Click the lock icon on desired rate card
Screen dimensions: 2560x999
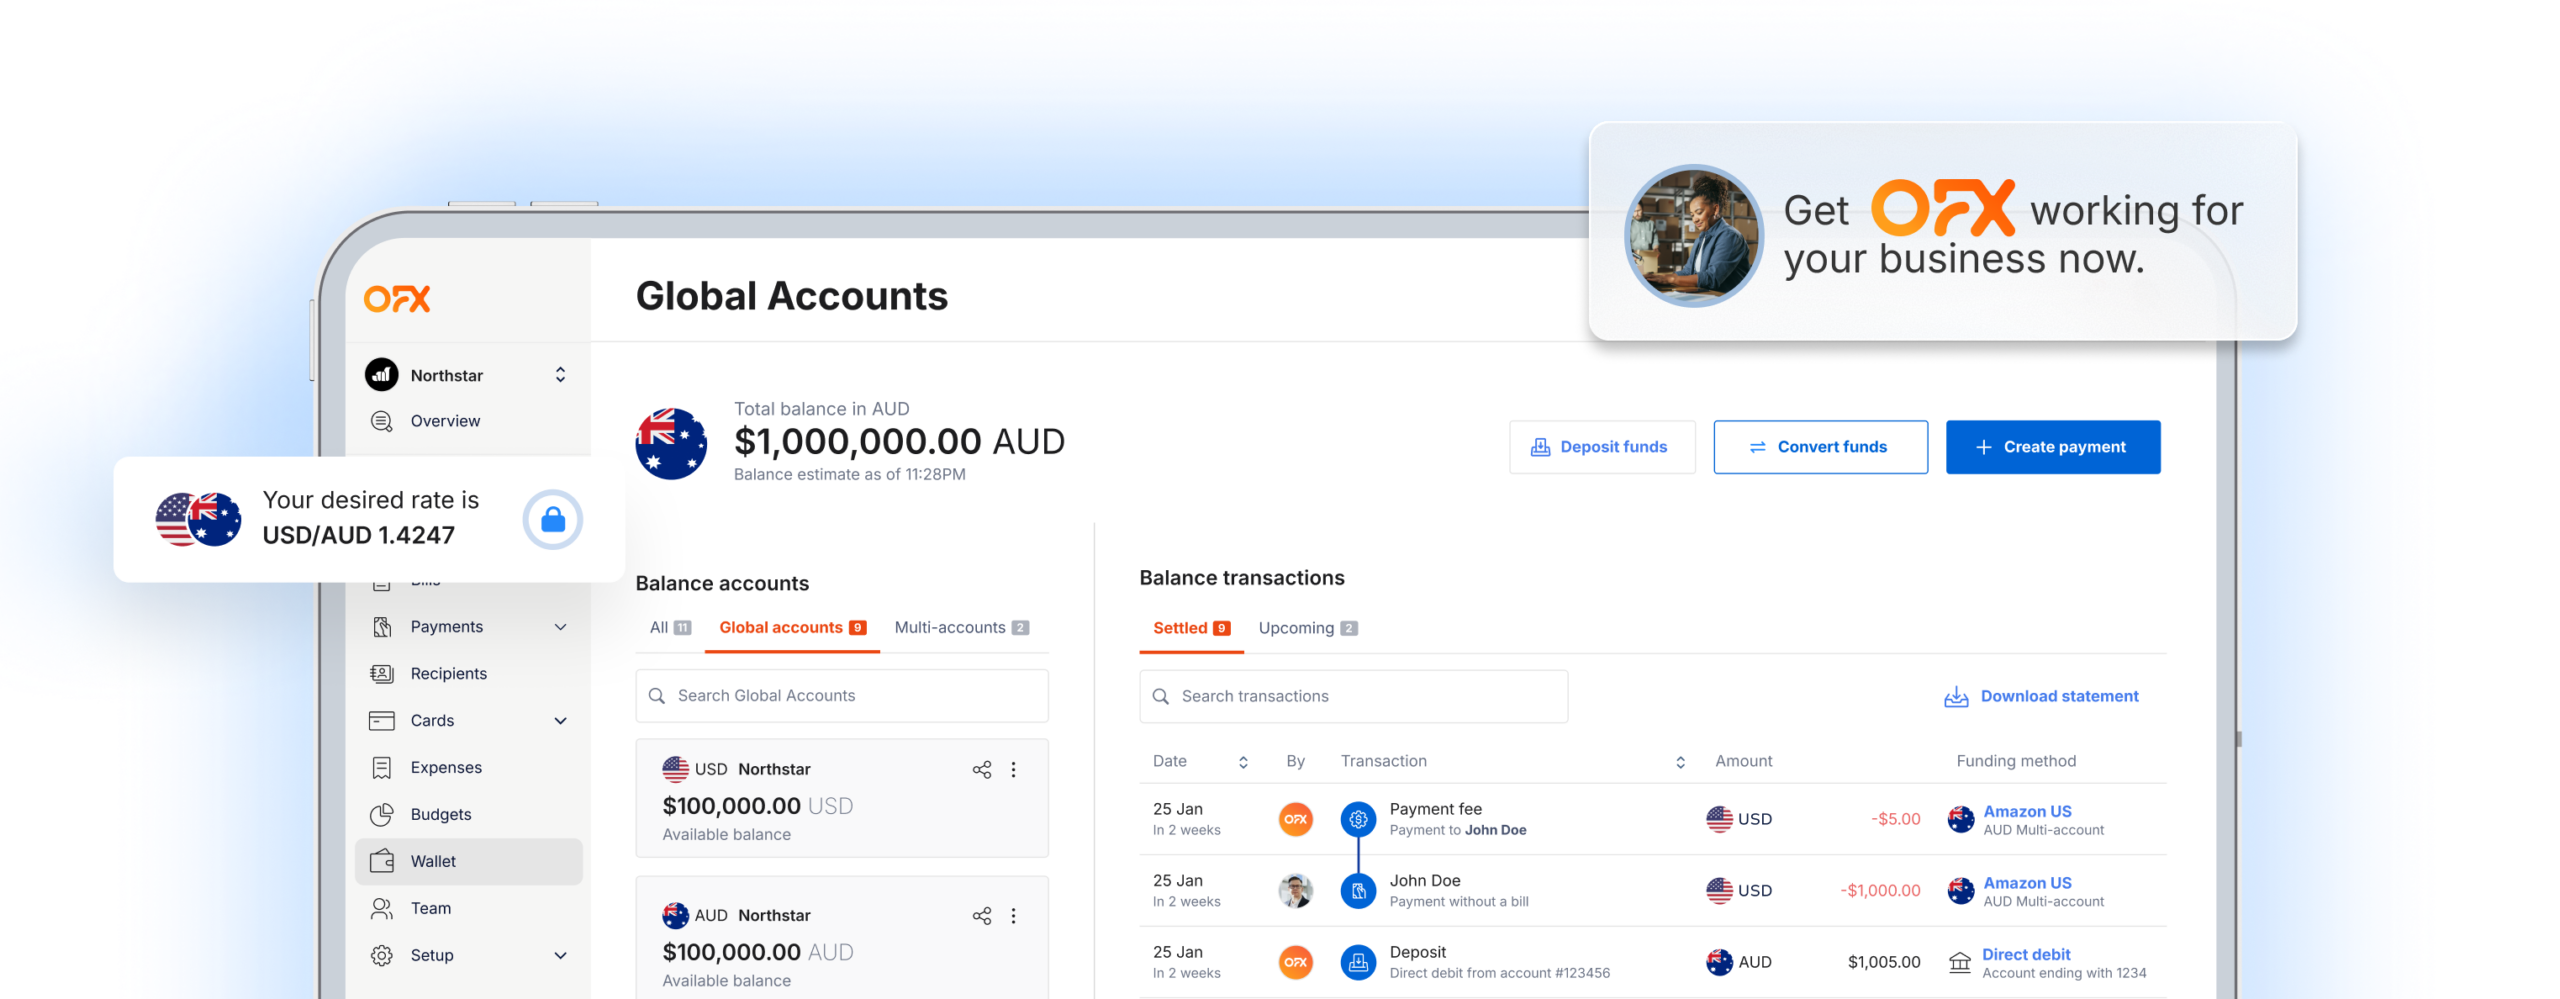pos(553,520)
